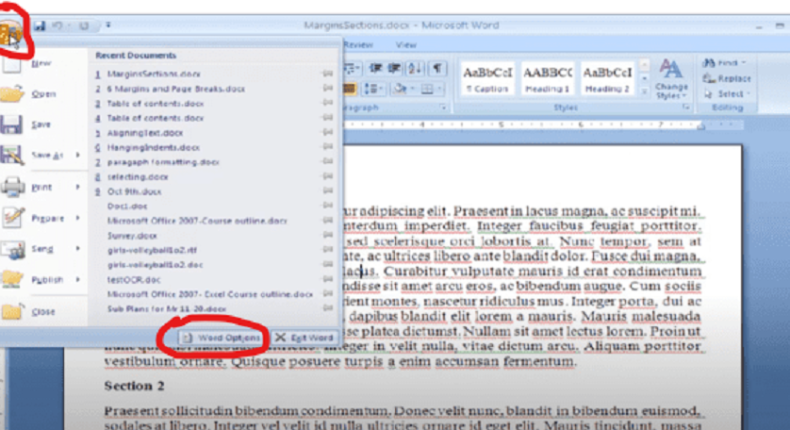Click the round Office button
790x430 pixels.
point(11,33)
